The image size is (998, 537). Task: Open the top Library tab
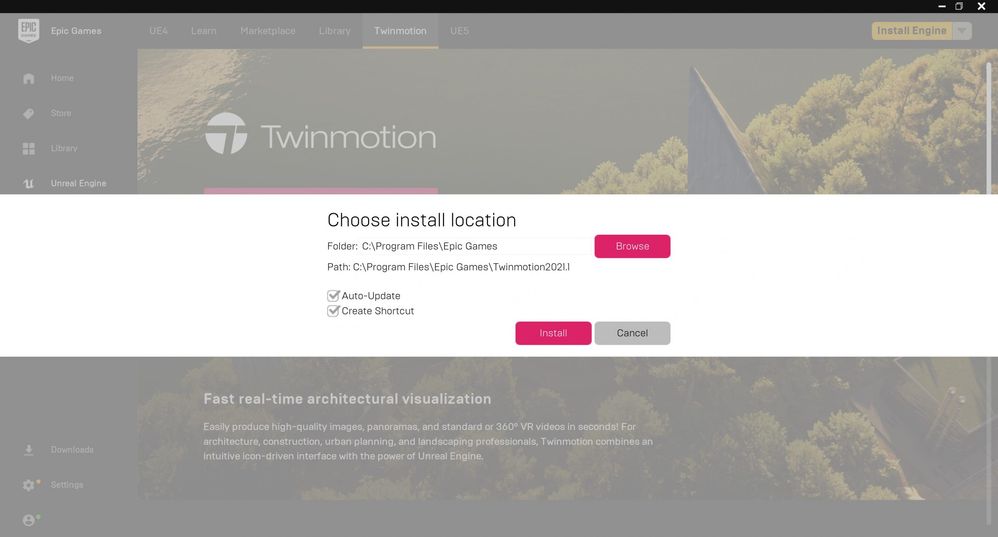[x=334, y=31]
